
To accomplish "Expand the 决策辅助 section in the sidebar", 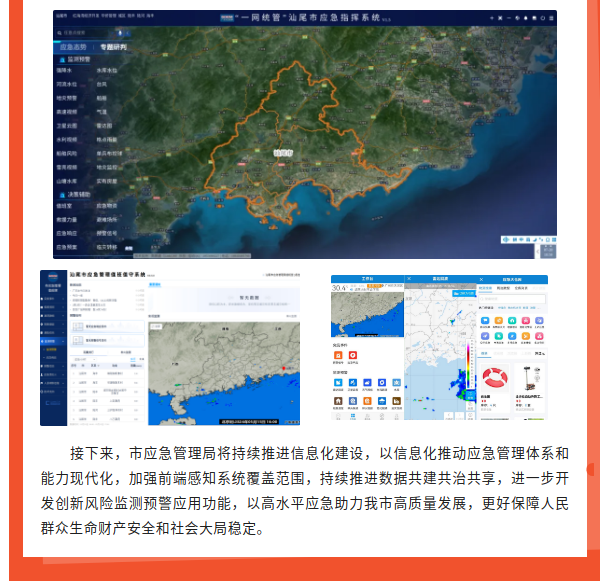I will tap(84, 193).
